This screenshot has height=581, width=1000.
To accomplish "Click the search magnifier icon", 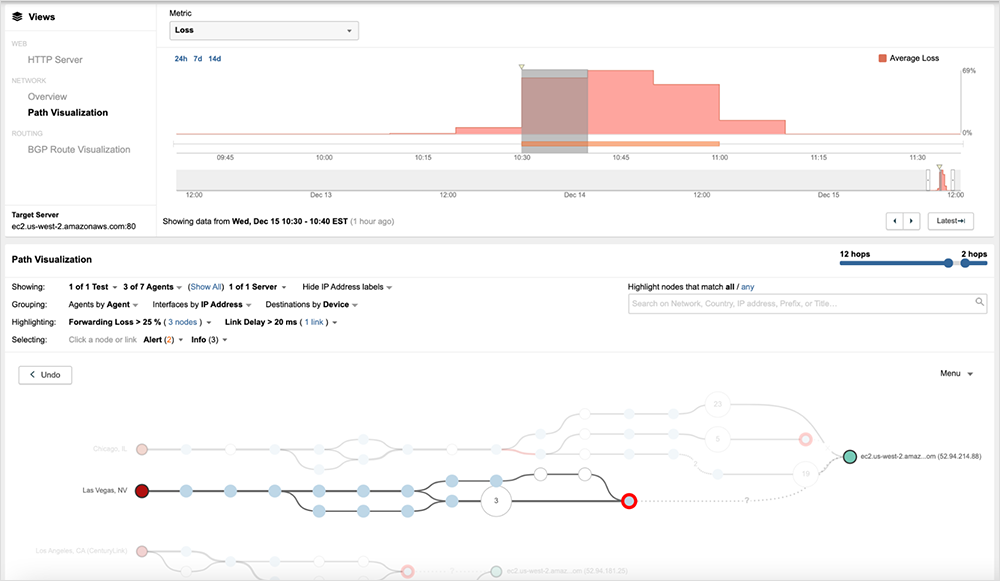I will [x=980, y=302].
